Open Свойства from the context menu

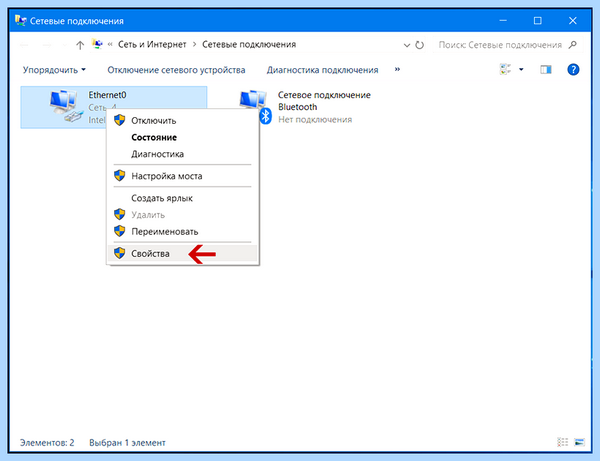pos(183,253)
